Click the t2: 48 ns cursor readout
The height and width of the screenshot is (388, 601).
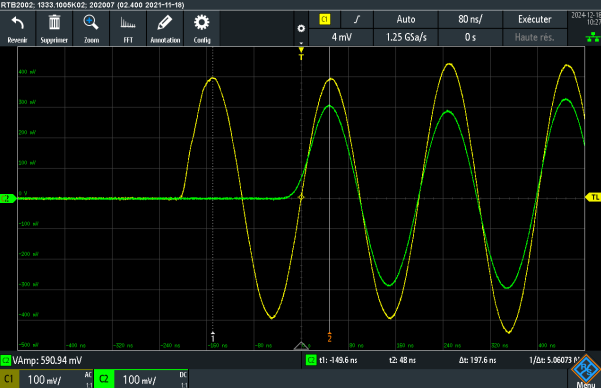[402, 360]
